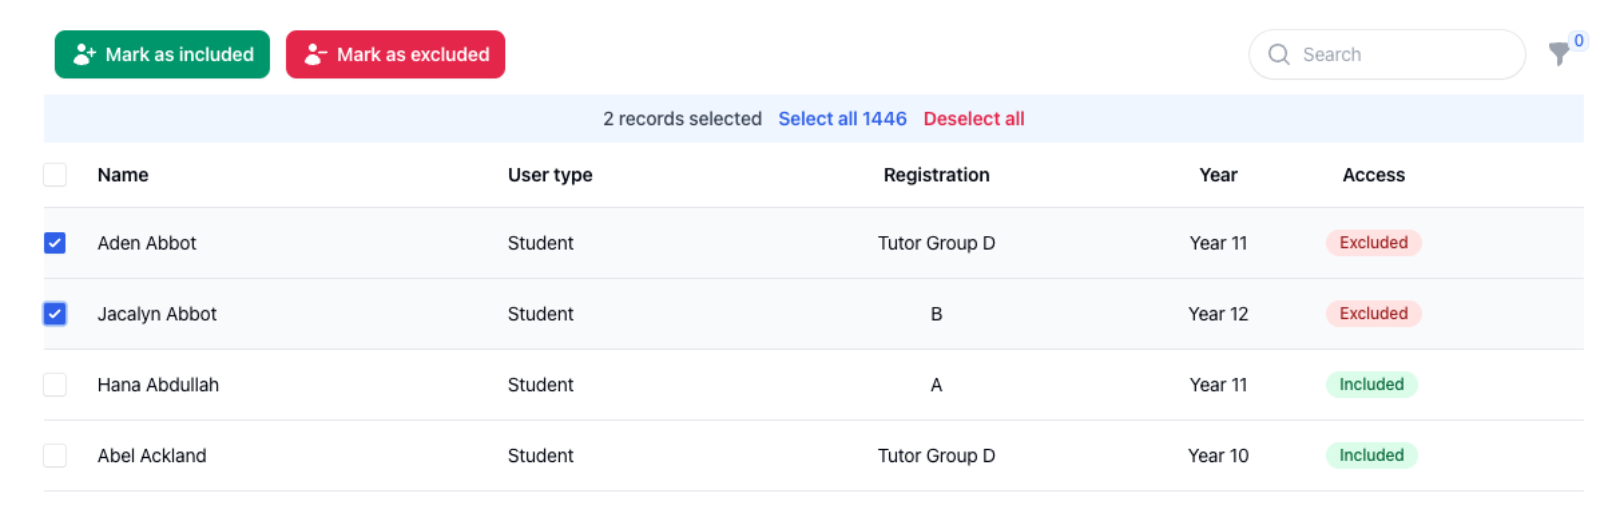Click the 2 records selected text
The image size is (1614, 508).
tap(682, 119)
